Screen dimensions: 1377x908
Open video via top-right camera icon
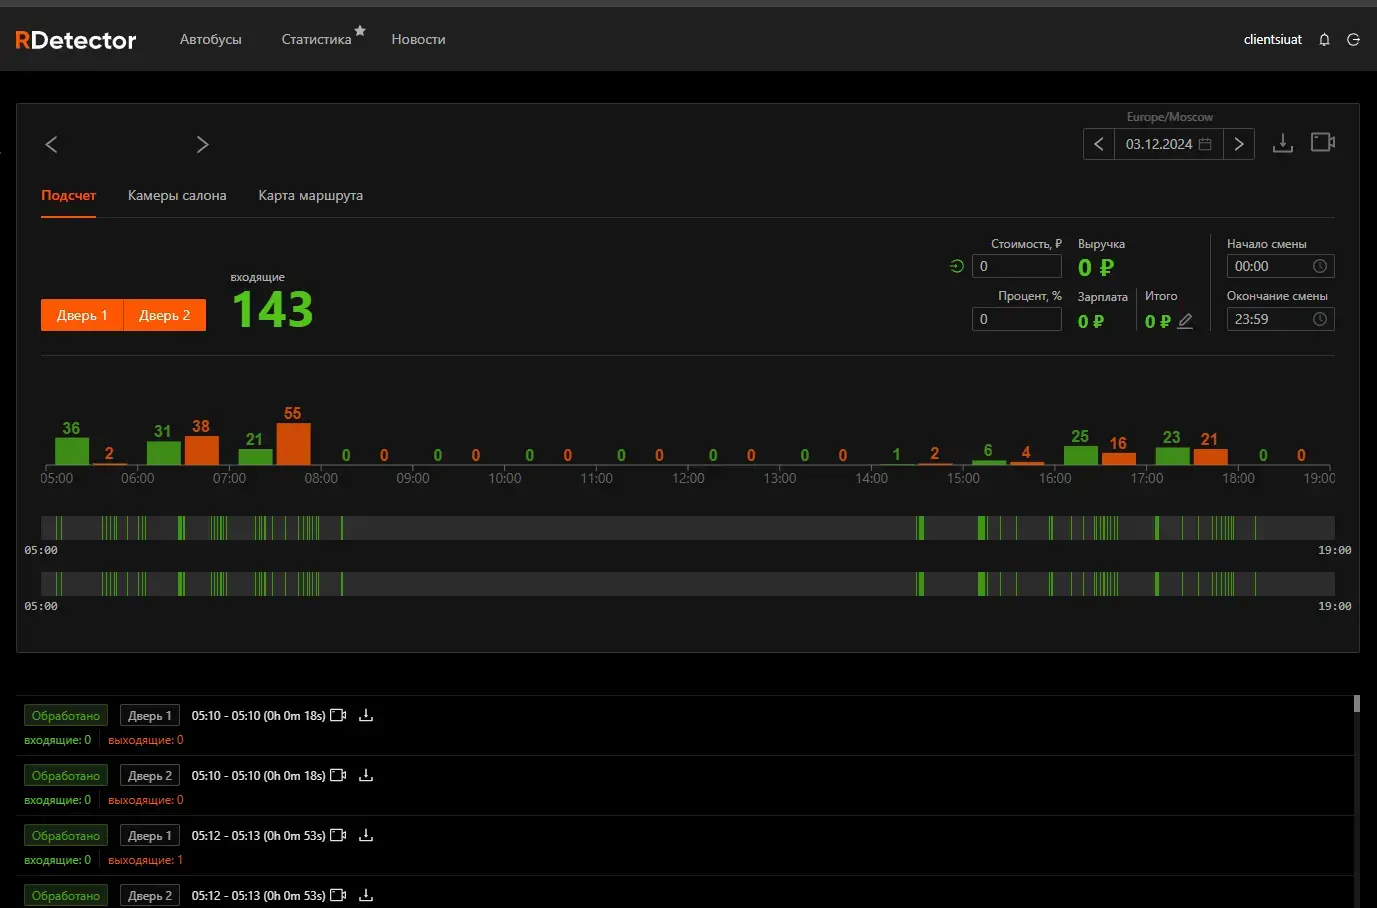pyautogui.click(x=1322, y=143)
